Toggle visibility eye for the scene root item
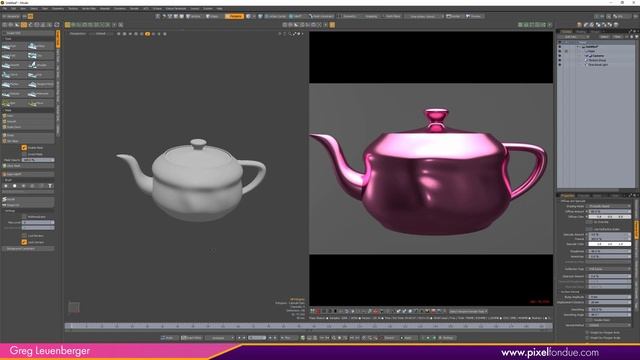The width and height of the screenshot is (640, 360). pyautogui.click(x=560, y=47)
